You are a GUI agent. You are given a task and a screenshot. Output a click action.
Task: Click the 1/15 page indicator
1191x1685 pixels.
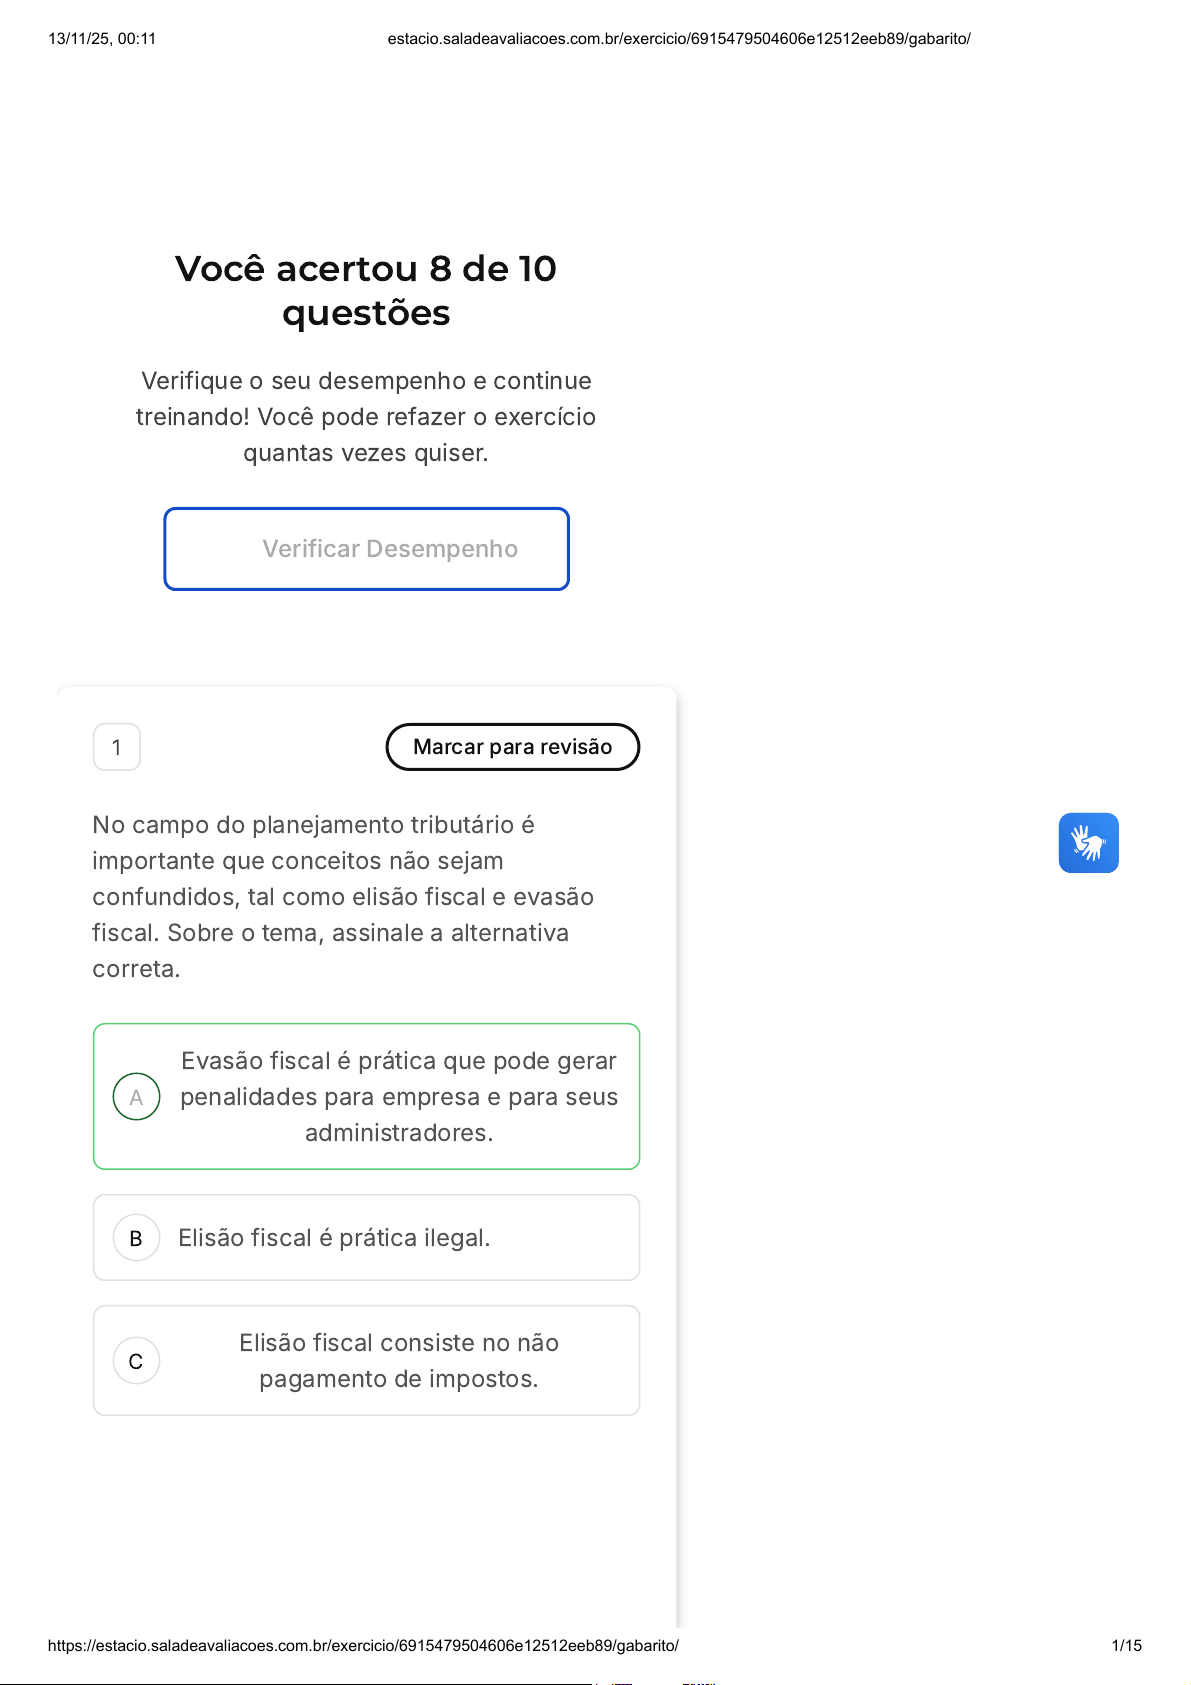click(1126, 1645)
